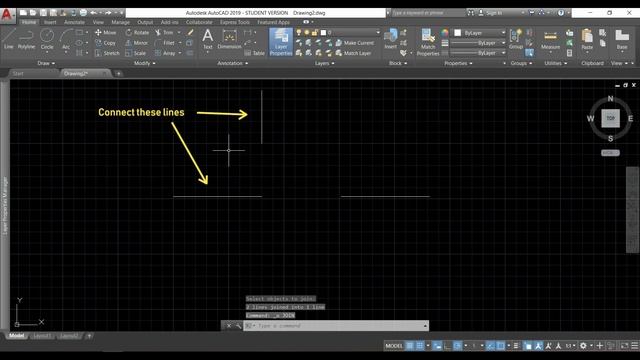This screenshot has width=640, height=360.
Task: Toggle annotation visibility in status bar
Action: 538,346
